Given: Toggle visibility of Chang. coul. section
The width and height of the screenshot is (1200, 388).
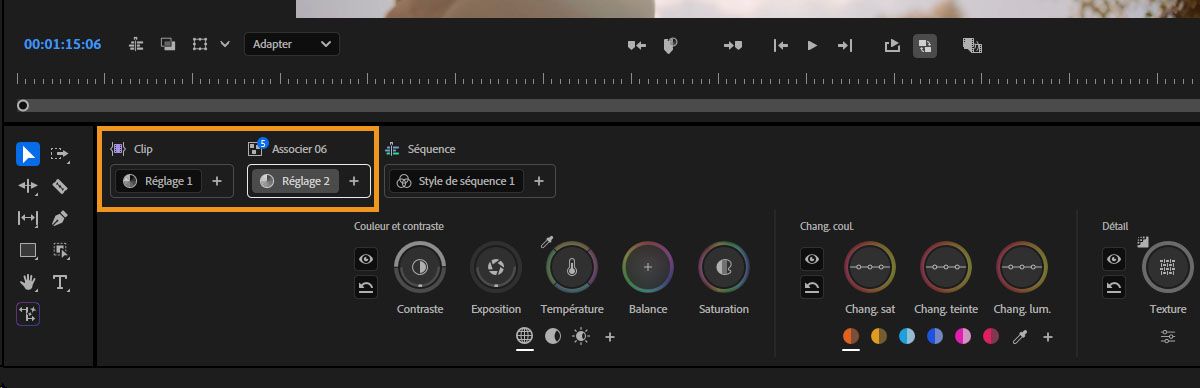Looking at the screenshot, I should coord(813,259).
